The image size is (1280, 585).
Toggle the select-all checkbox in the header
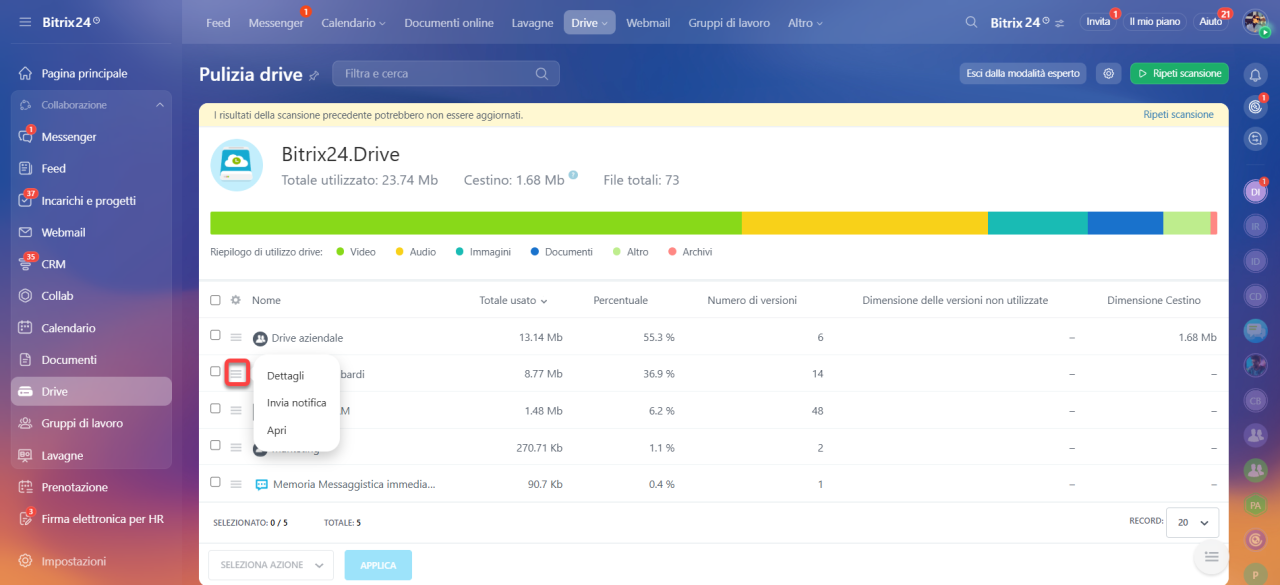click(215, 300)
